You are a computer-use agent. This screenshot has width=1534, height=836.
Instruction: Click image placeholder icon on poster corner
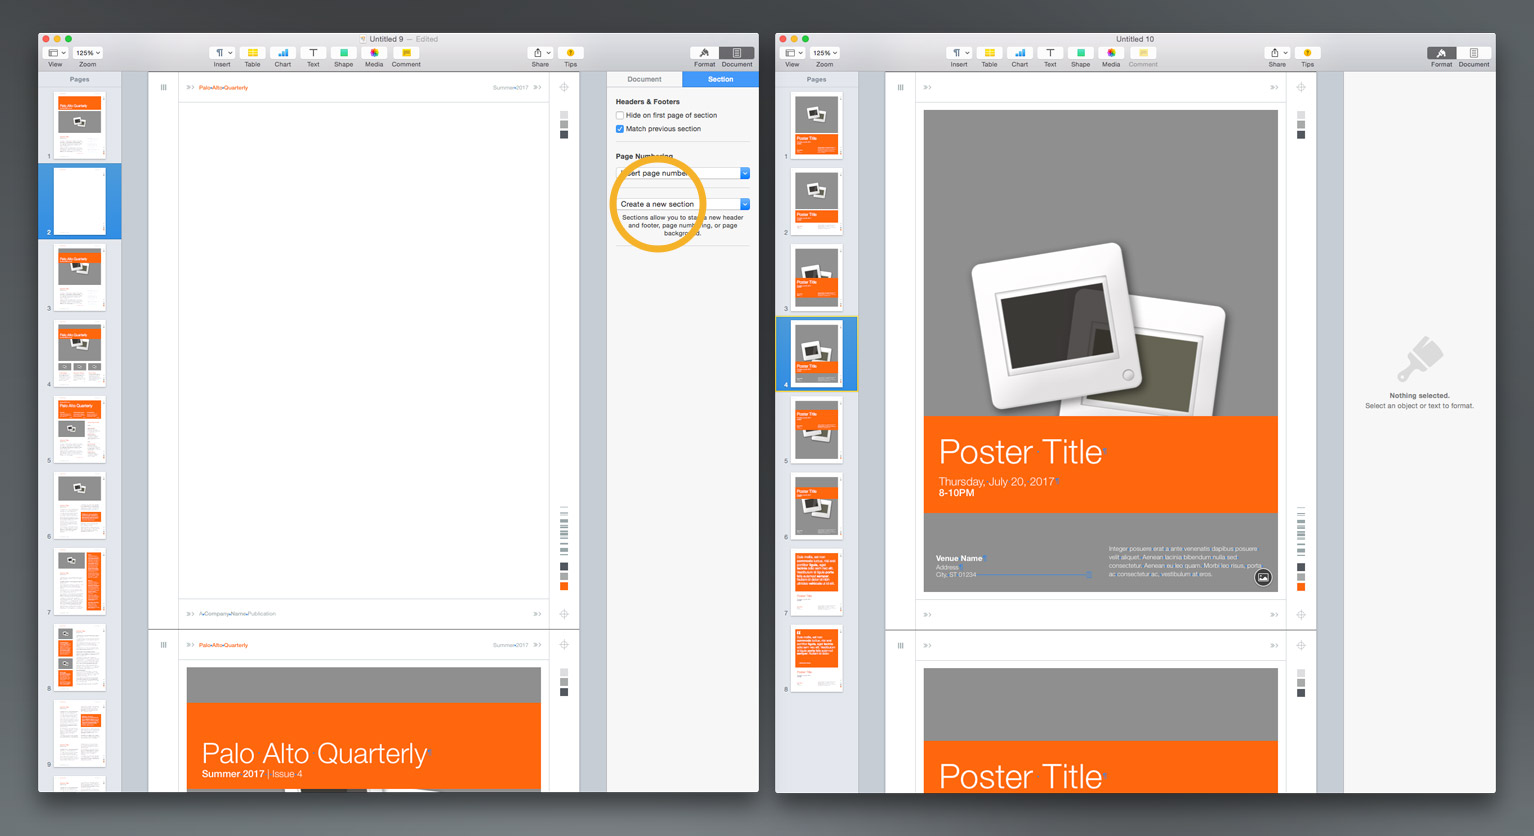1263,577
